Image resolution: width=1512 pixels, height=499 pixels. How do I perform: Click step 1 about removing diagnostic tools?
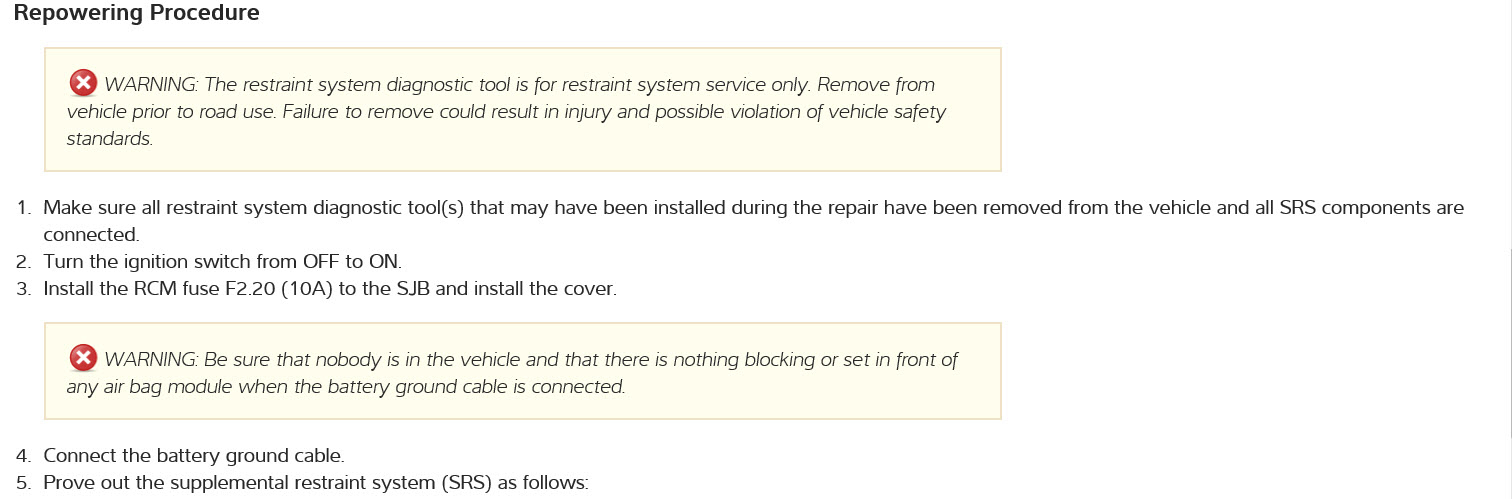coord(600,209)
